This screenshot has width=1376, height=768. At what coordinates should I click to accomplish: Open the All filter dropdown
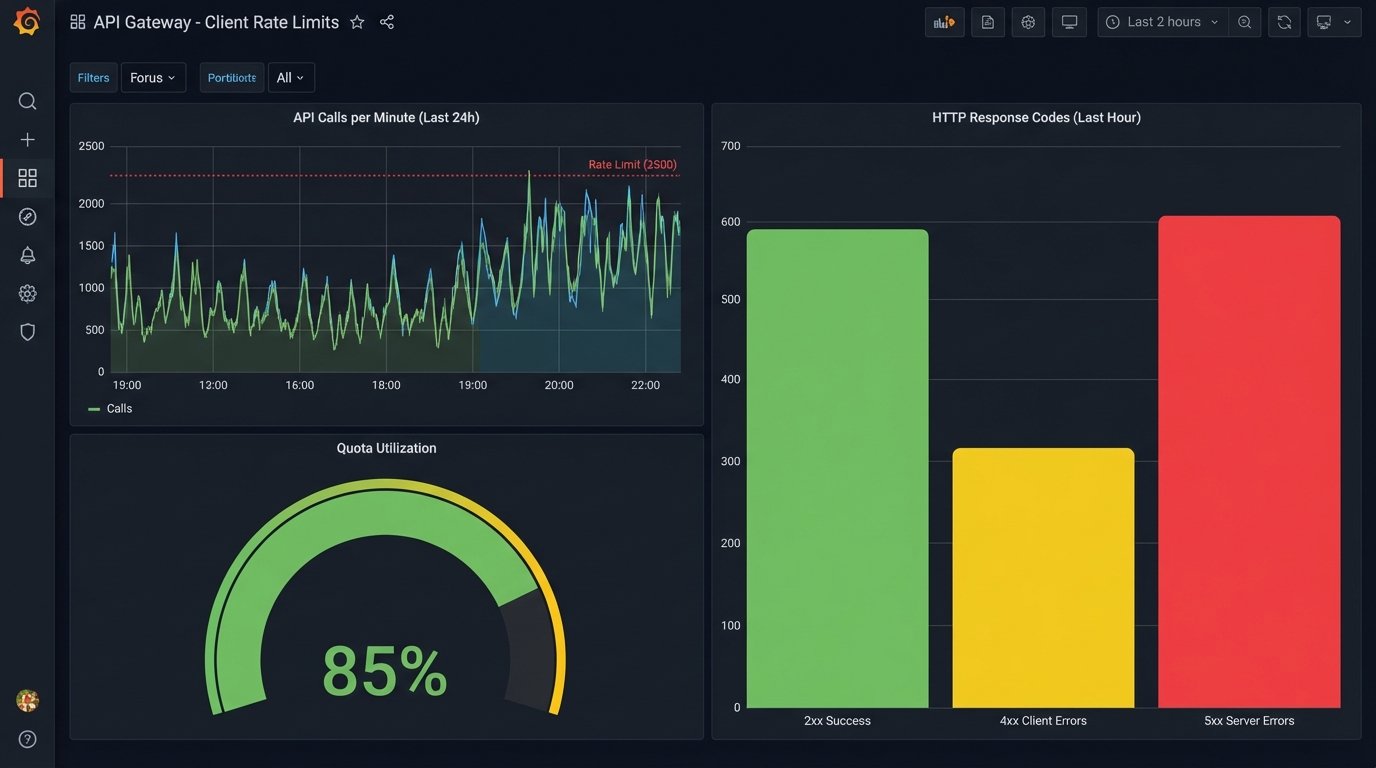290,77
